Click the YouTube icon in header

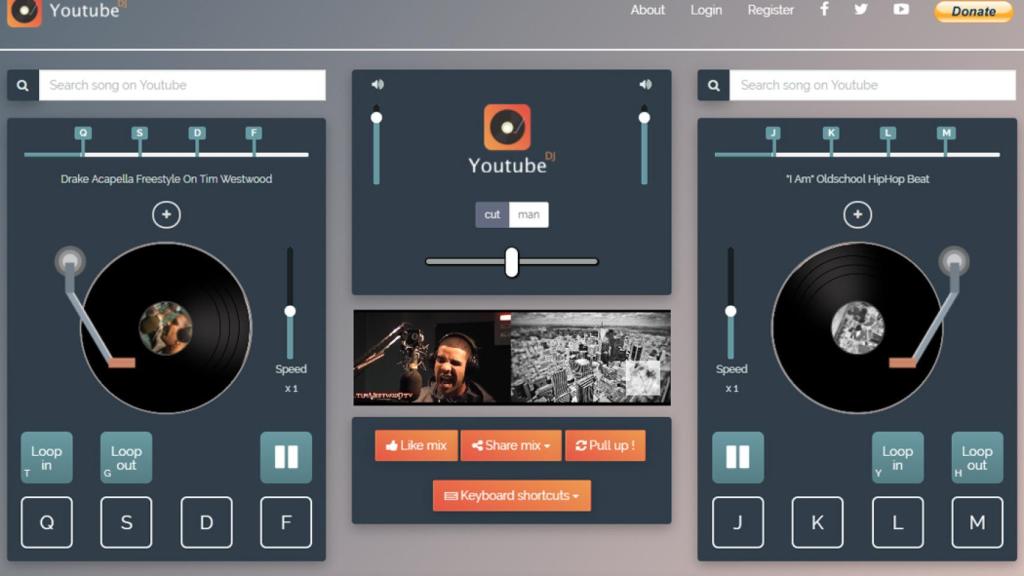click(x=901, y=10)
